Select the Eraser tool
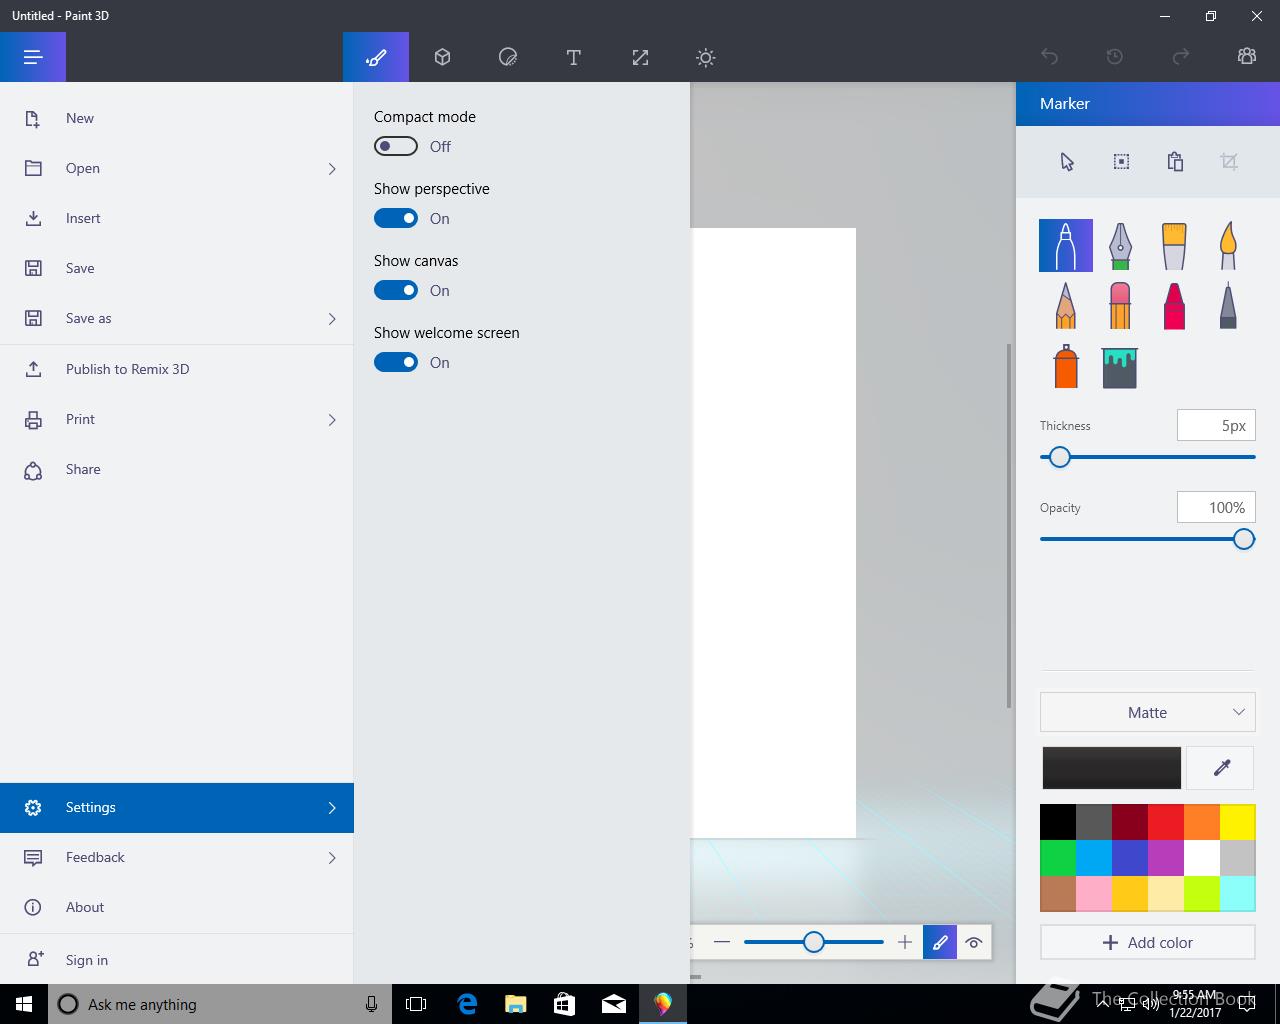The width and height of the screenshot is (1280, 1024). 1120,305
